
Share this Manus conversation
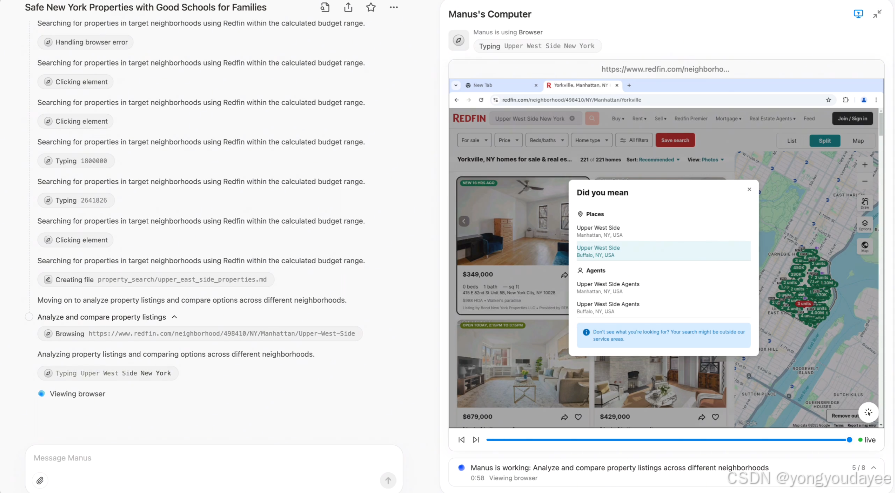click(348, 7)
